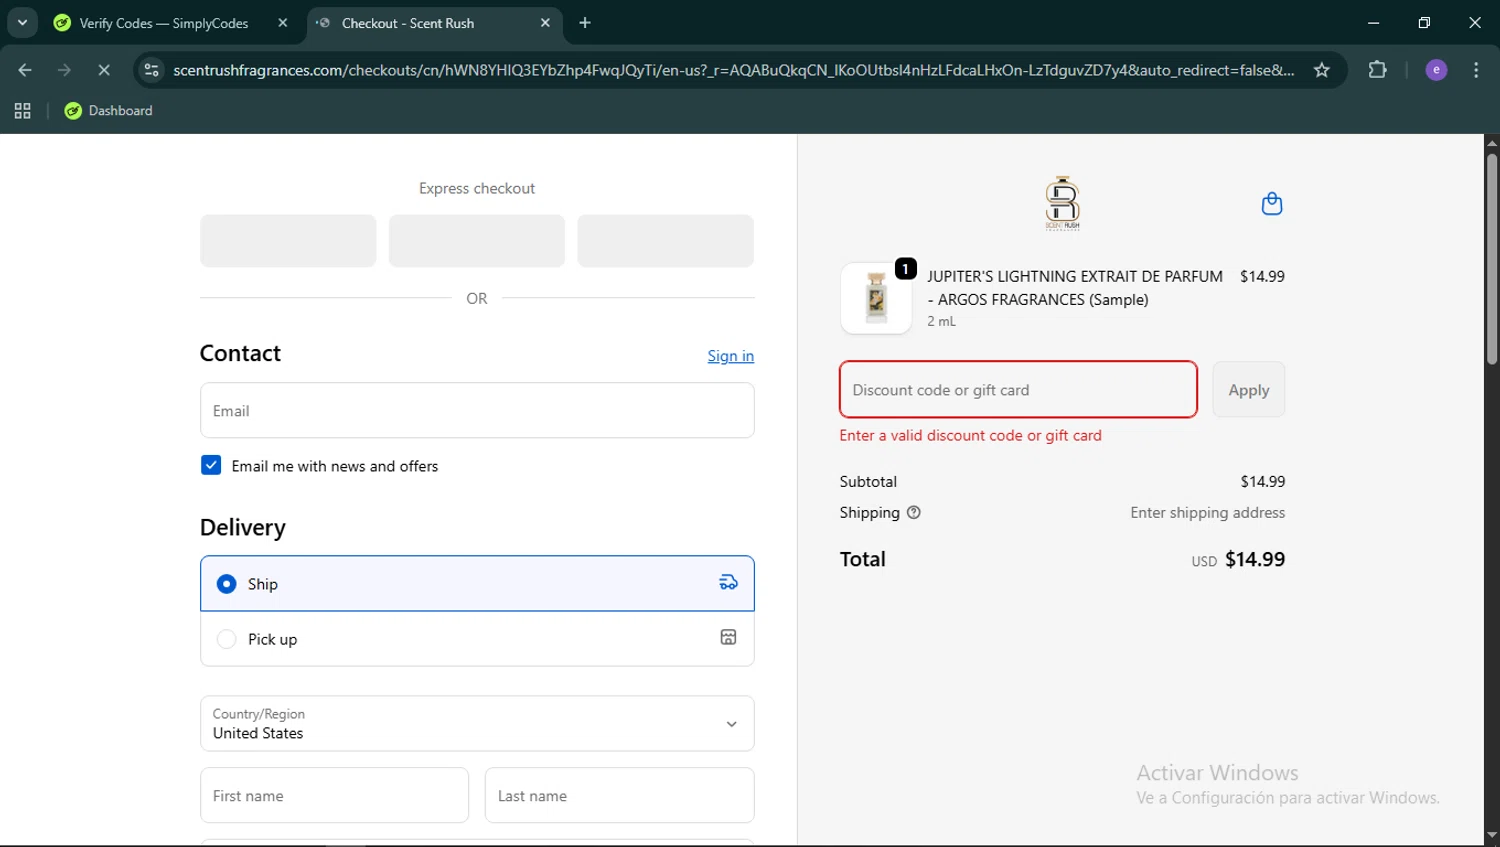Open the tab search dropdown arrow
This screenshot has width=1500, height=847.
pyautogui.click(x=22, y=22)
